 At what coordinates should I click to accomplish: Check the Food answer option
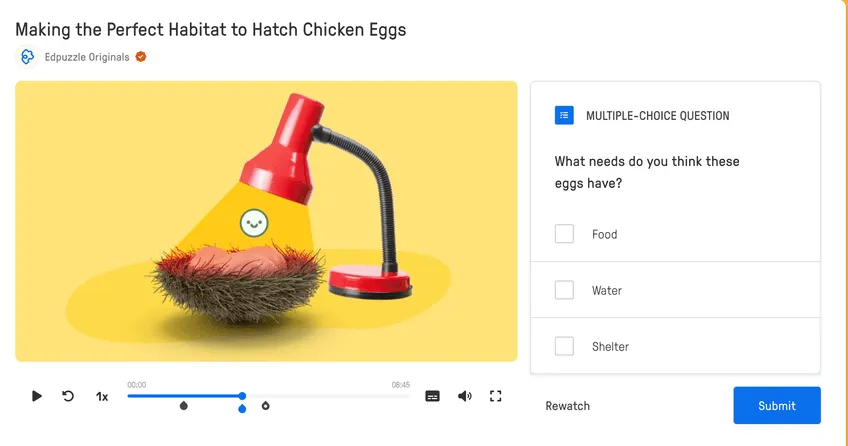click(x=564, y=234)
